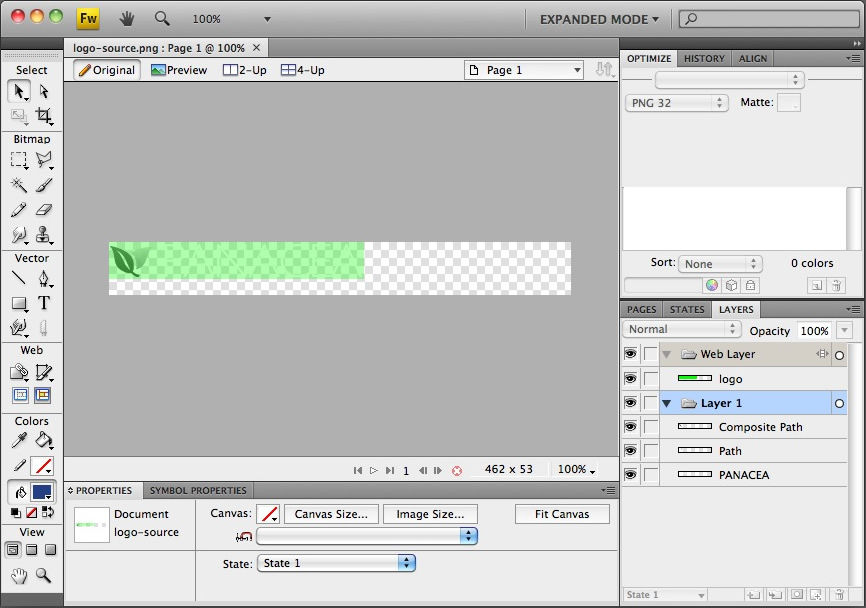Switch to the History tab
This screenshot has height=608, width=866.
[x=704, y=59]
